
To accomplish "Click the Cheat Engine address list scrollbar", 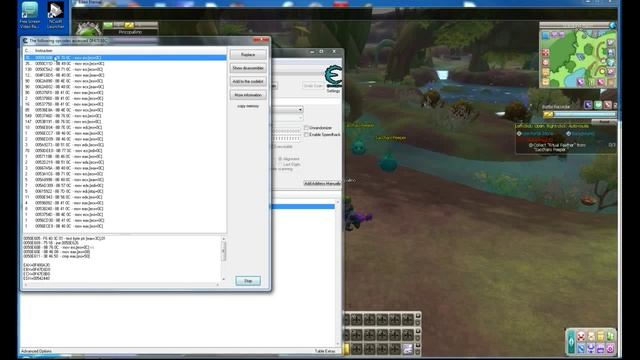I will tap(338, 273).
